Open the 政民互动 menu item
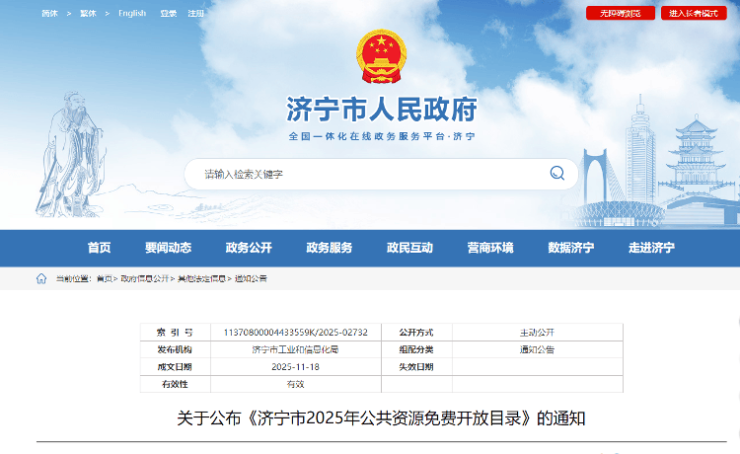 (x=410, y=249)
